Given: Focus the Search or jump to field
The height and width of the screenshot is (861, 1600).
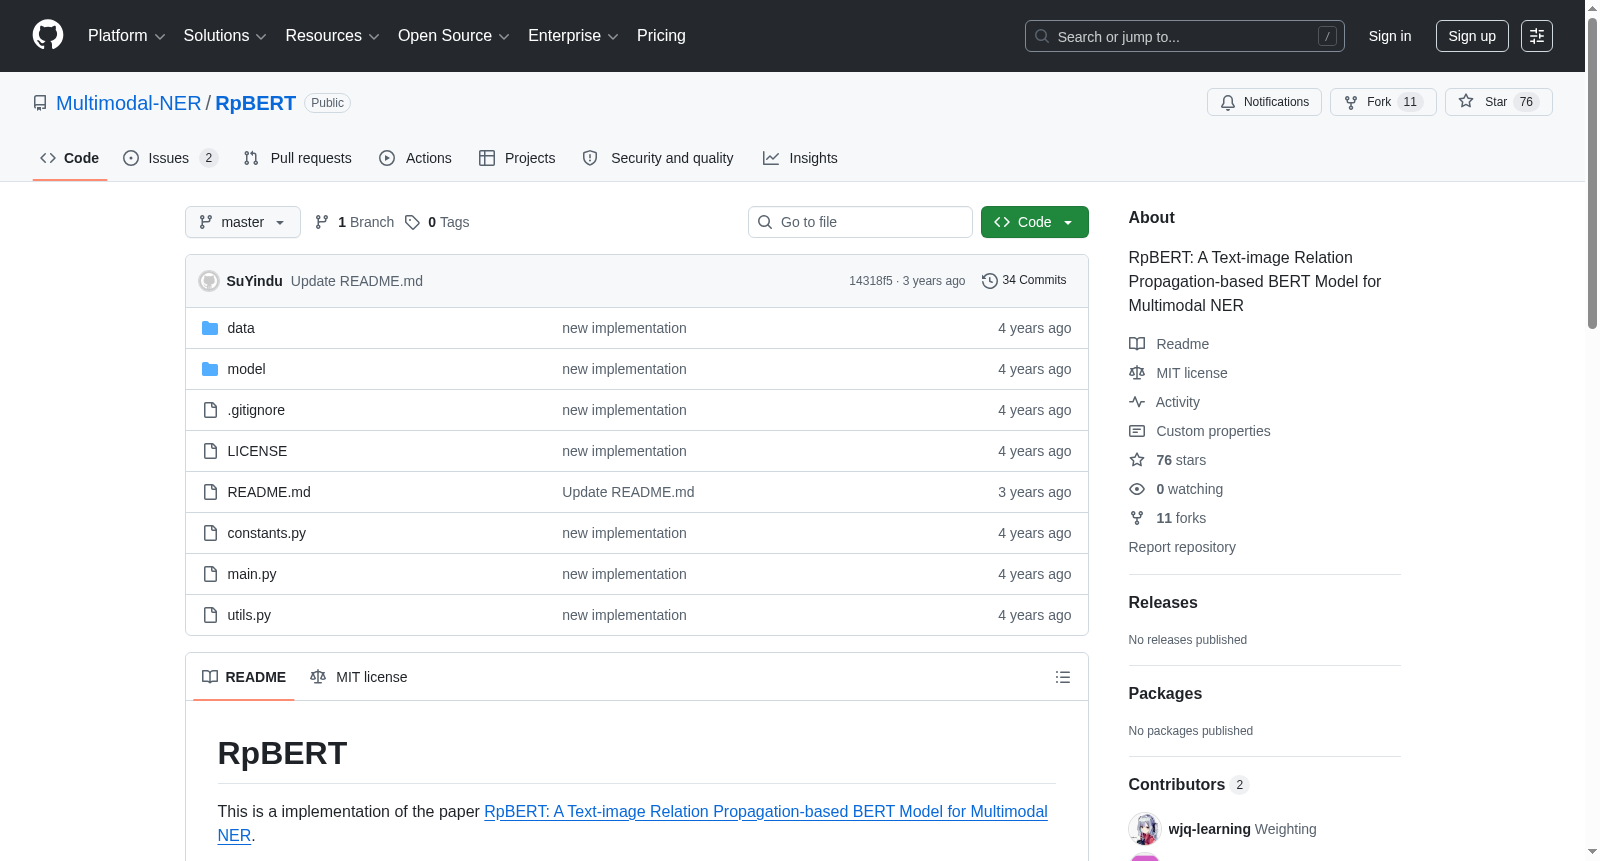Looking at the screenshot, I should tap(1185, 36).
